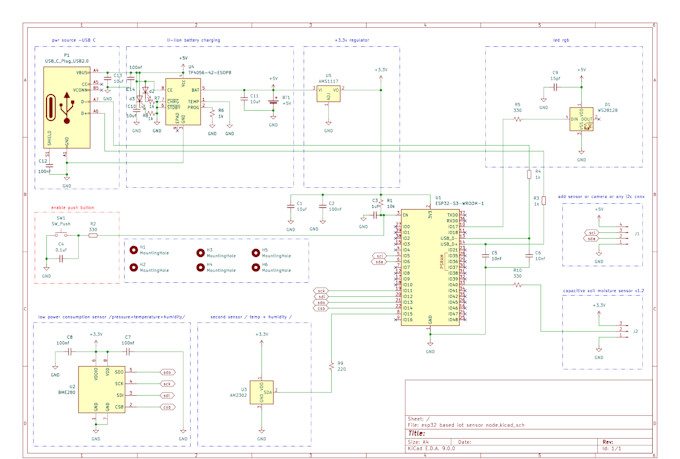This screenshot has width=680, height=459.
Task: Click the 'Title:' field in title block
Action: 417,433
